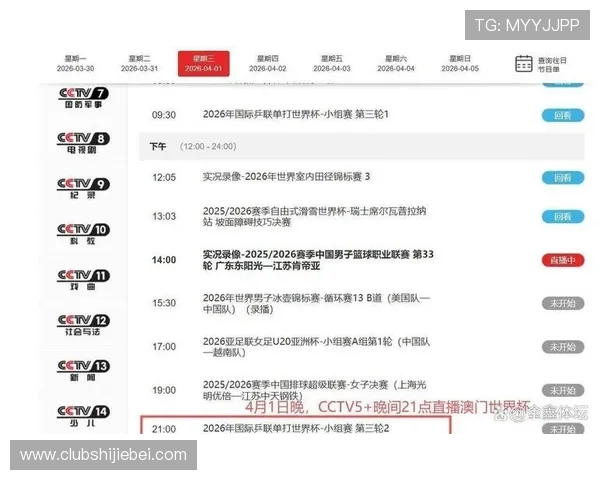
Task: Click 回看 button for 09:30 program
Action: coord(563,115)
